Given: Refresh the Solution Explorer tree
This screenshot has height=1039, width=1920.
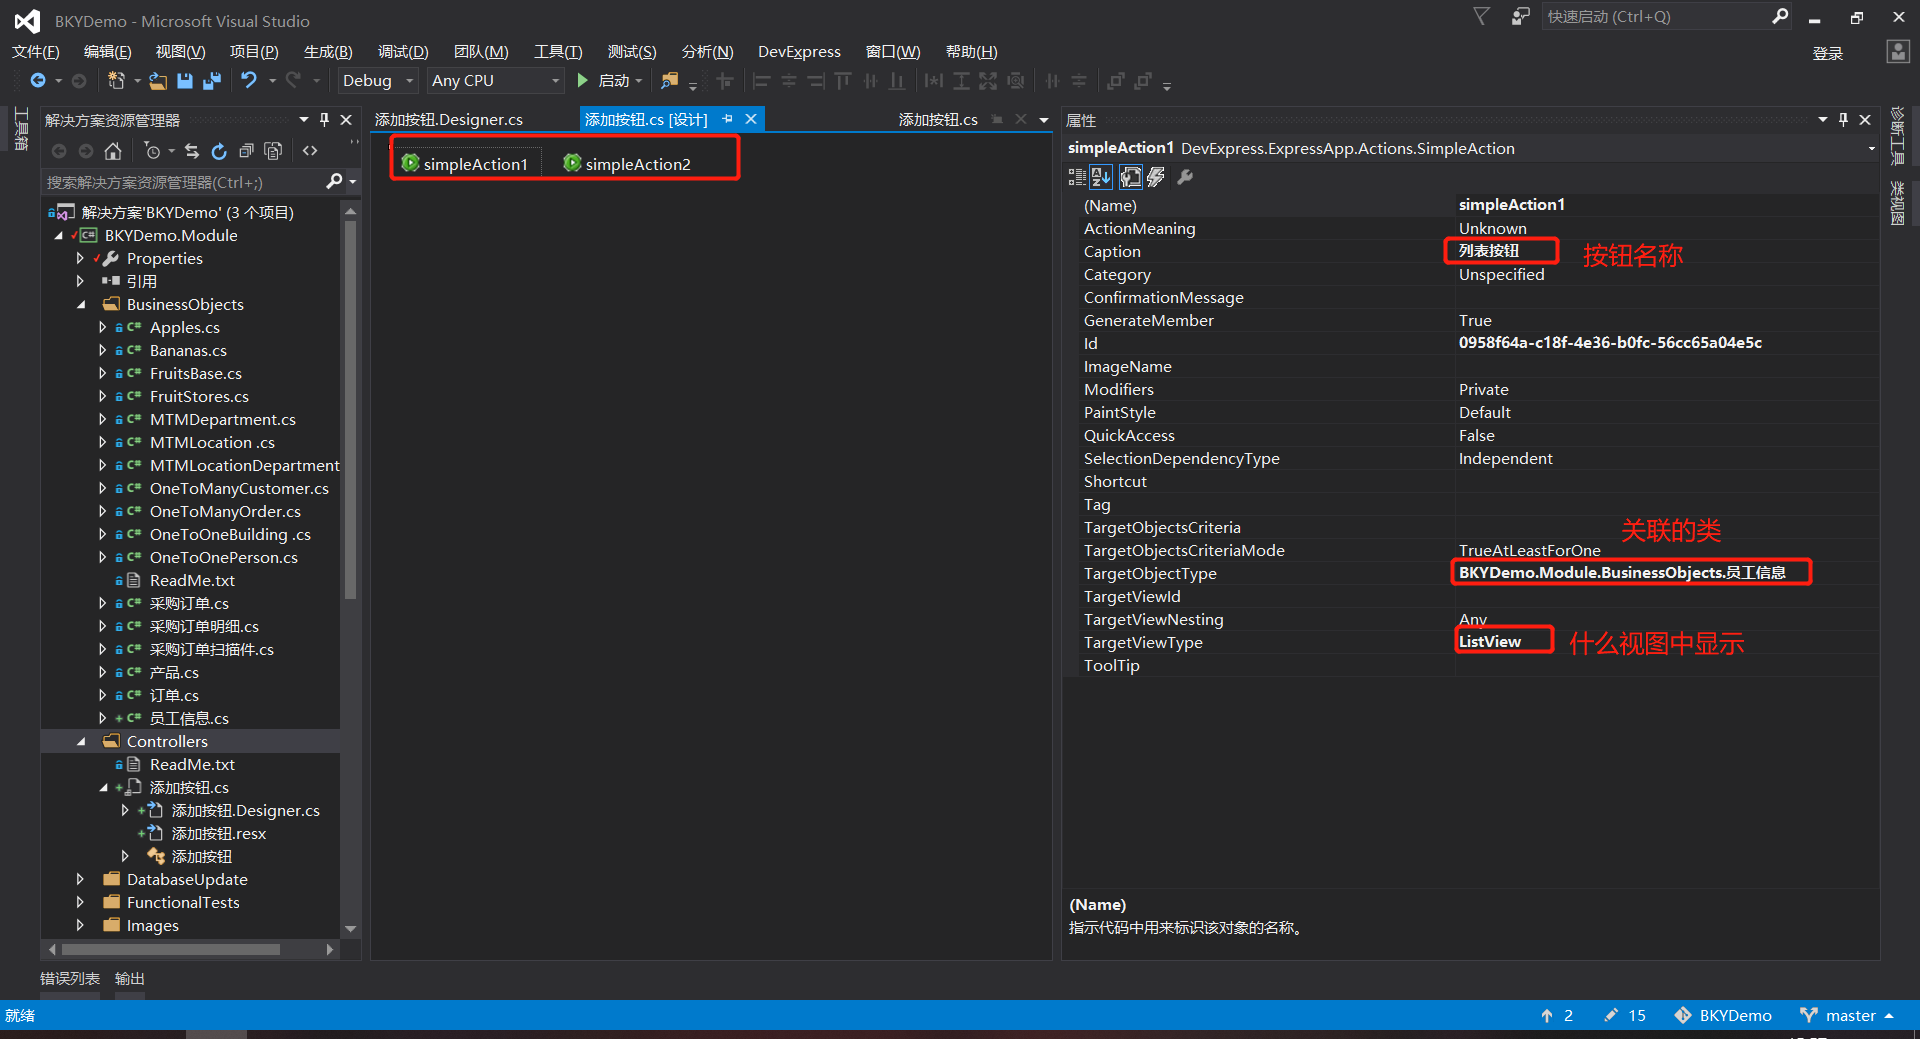Looking at the screenshot, I should coord(219,151).
